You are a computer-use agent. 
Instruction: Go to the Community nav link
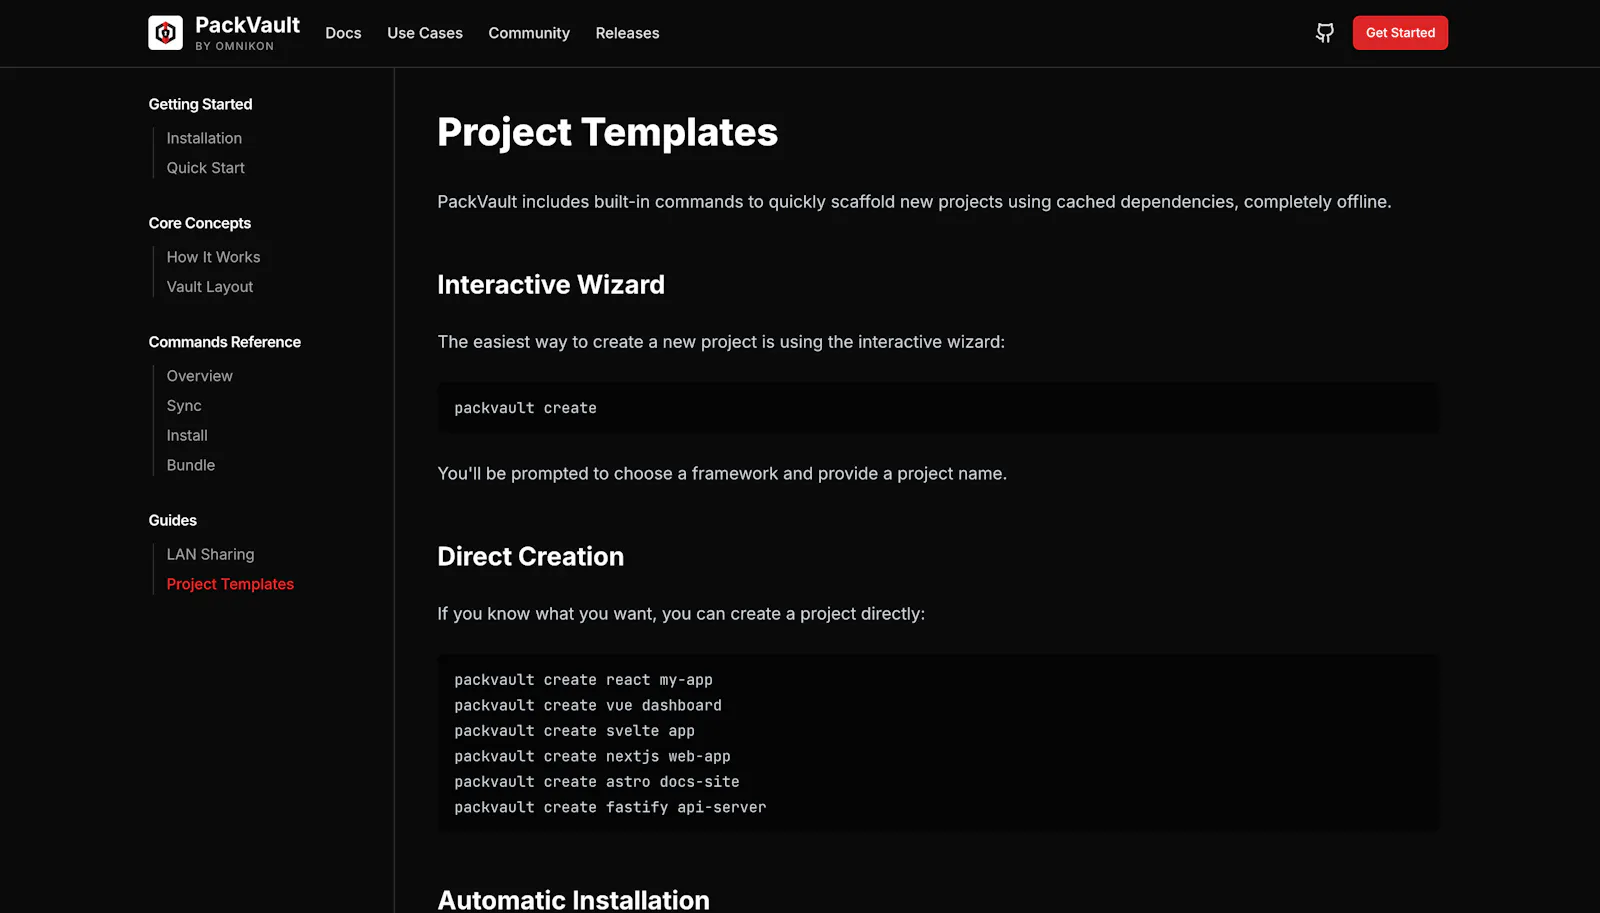(529, 33)
